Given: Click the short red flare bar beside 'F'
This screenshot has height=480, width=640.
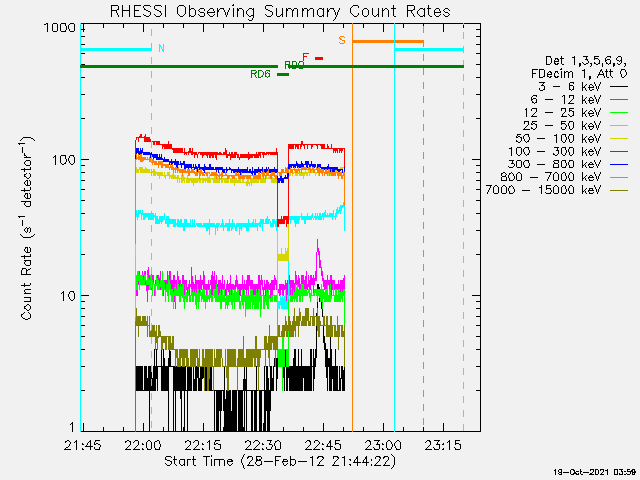Looking at the screenshot, I should coord(319,58).
